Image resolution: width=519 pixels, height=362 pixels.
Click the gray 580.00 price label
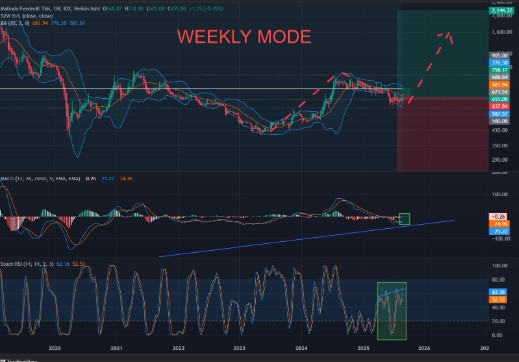pos(499,121)
